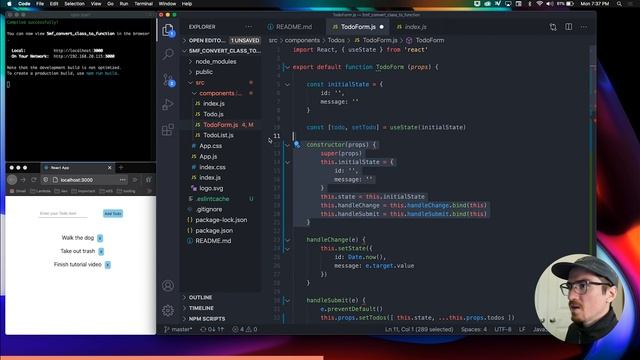Focus the Enter your Todo item field
This screenshot has width=640, height=360.
tap(63, 213)
